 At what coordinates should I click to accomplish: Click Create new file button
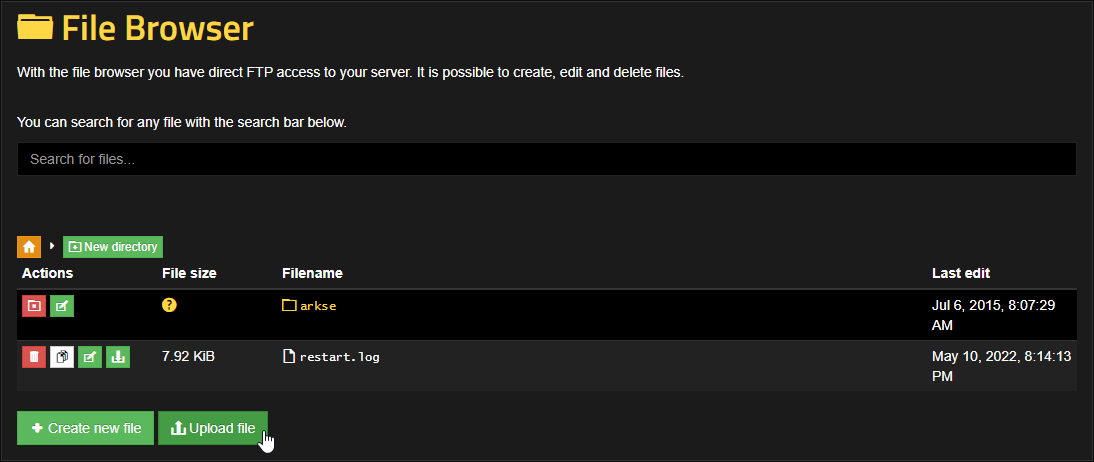click(x=85, y=428)
